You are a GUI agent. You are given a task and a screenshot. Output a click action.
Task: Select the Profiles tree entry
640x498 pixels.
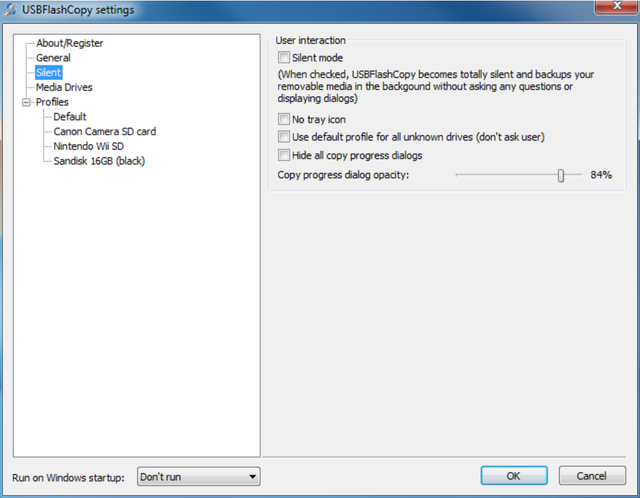click(52, 102)
